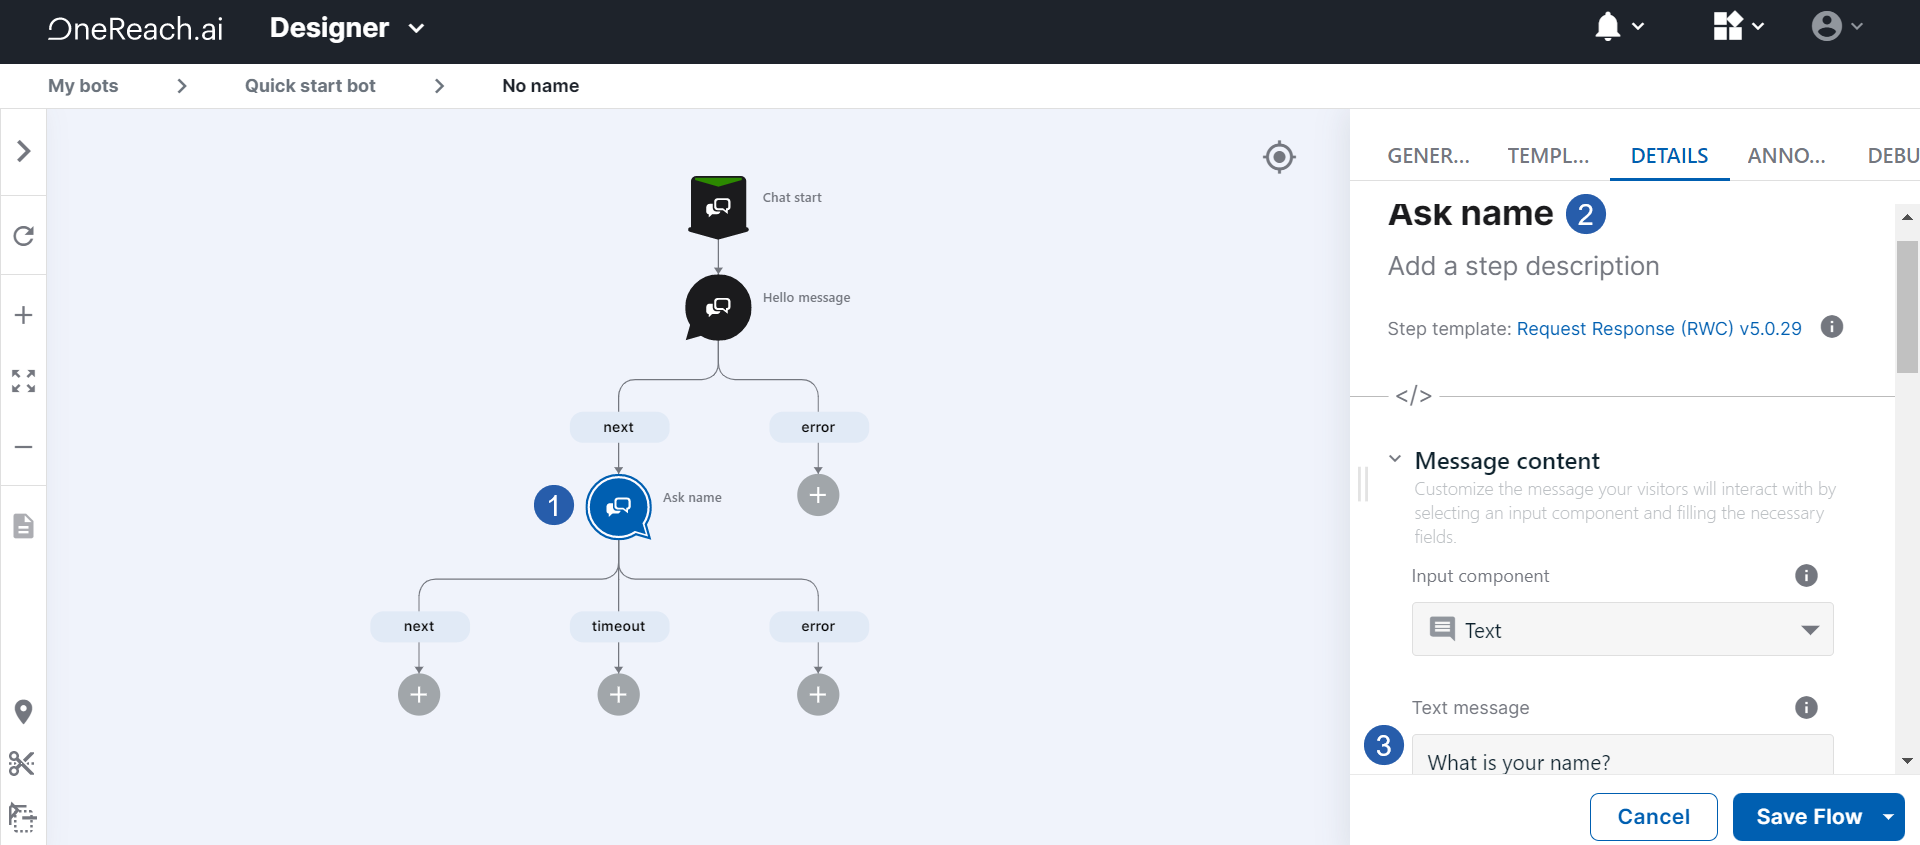Image resolution: width=1920 pixels, height=845 pixels.
Task: Click the details panel scrollbar thumb
Action: click(x=1907, y=306)
